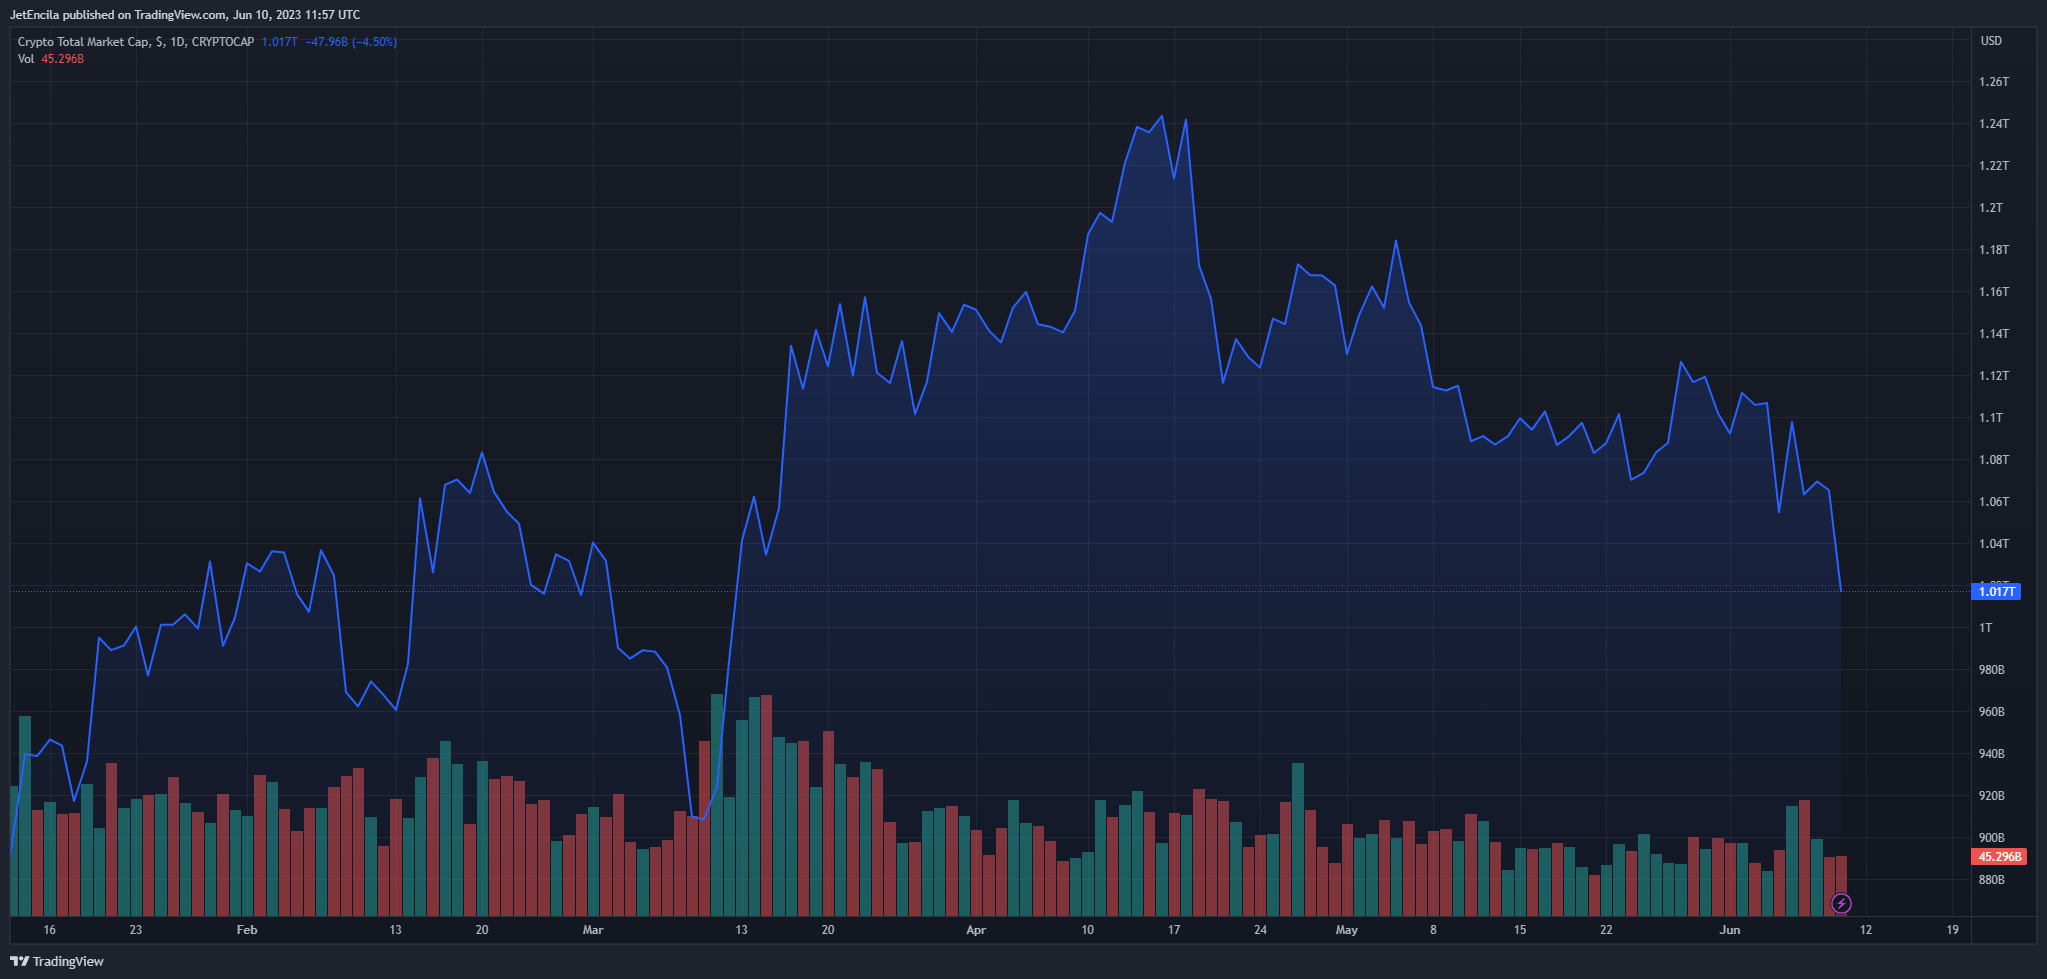Select the red 45.296B volume label
Screen dimensions: 2047x979
1999,857
